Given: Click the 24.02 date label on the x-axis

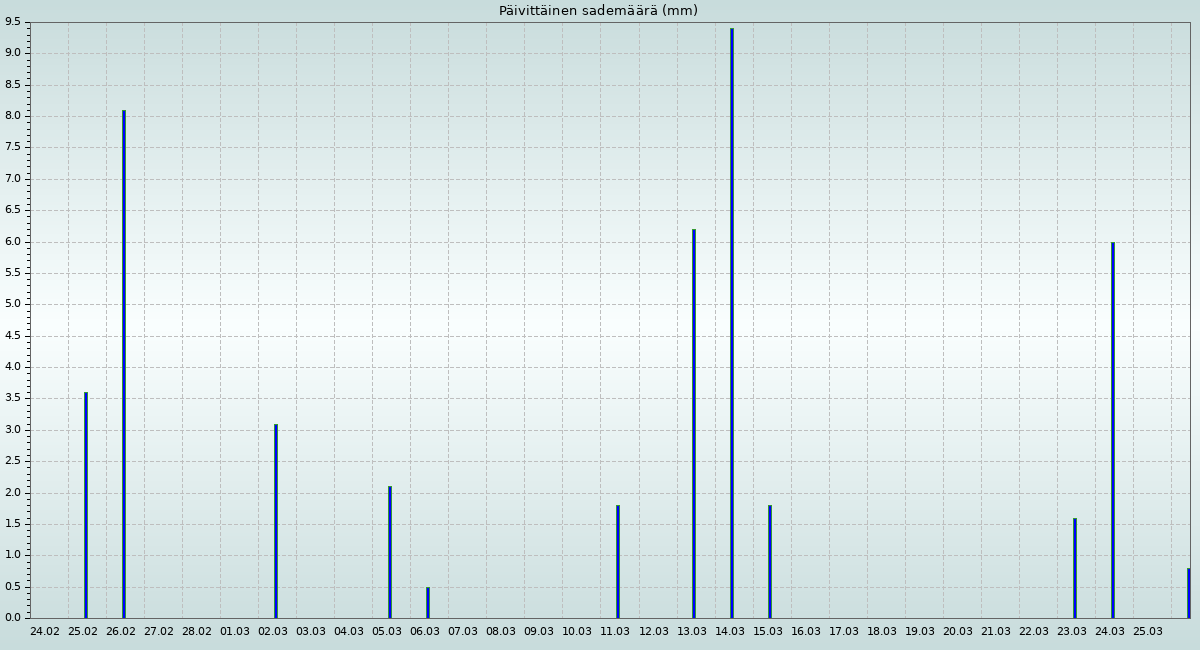Looking at the screenshot, I should point(45,631).
